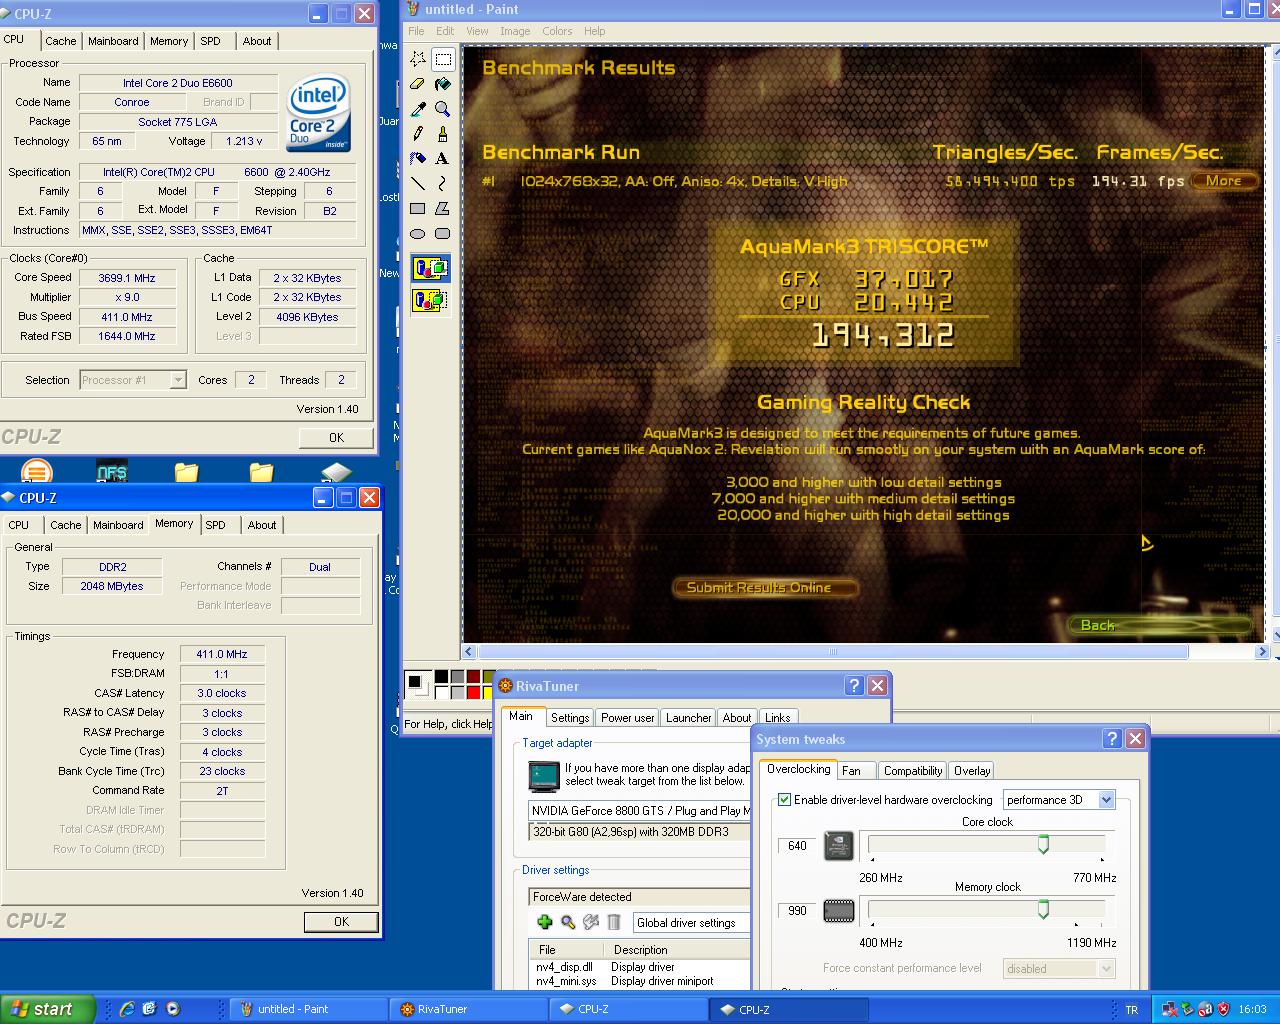Open the Paint Colors menu
This screenshot has width=1280, height=1024.
click(x=557, y=31)
